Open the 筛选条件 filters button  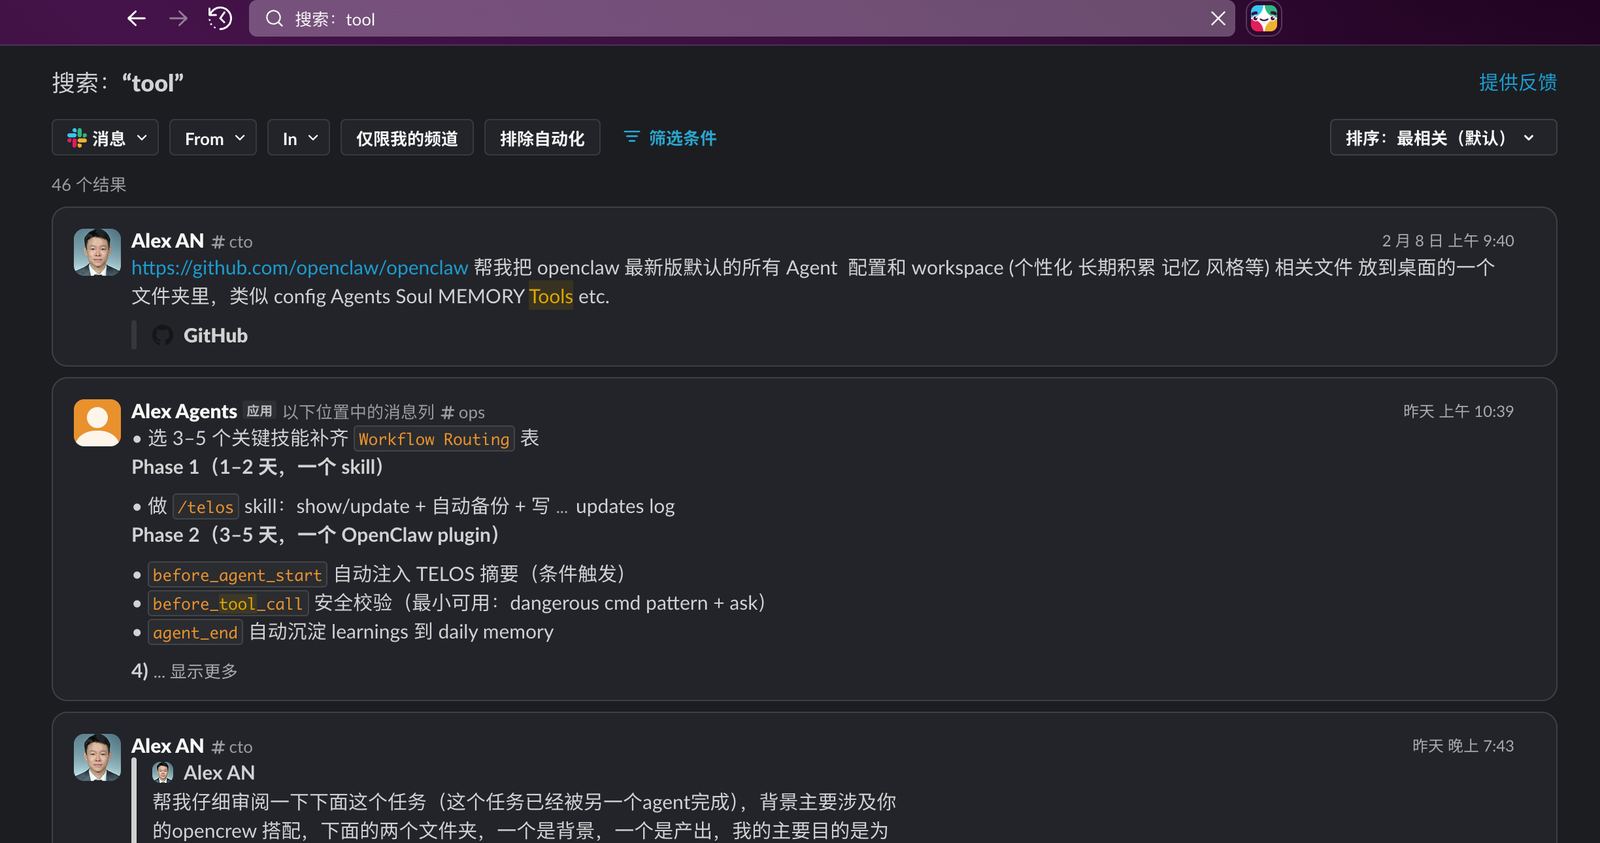[670, 138]
